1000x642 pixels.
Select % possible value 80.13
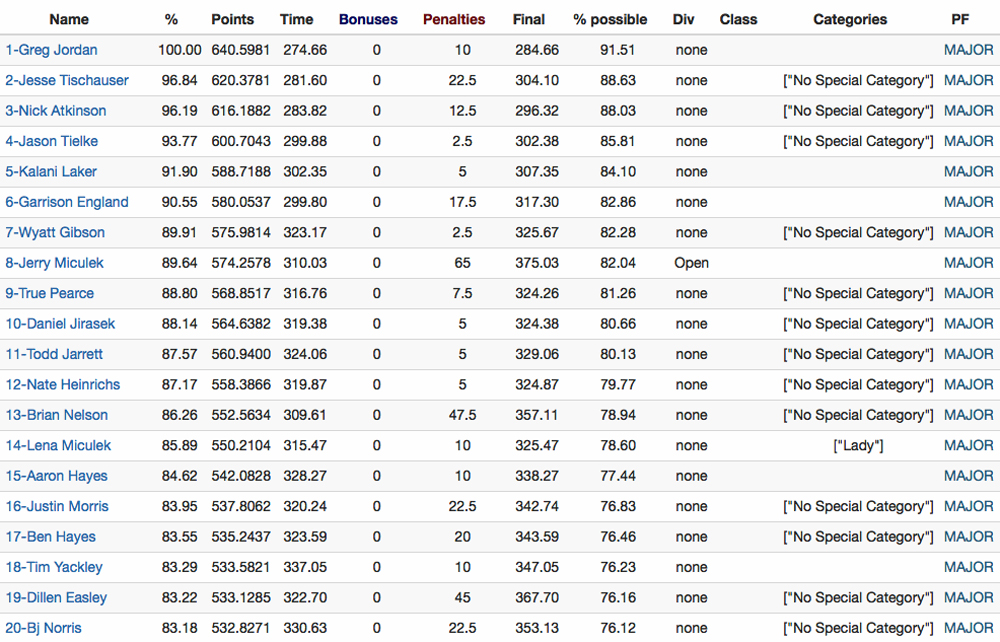click(x=617, y=354)
